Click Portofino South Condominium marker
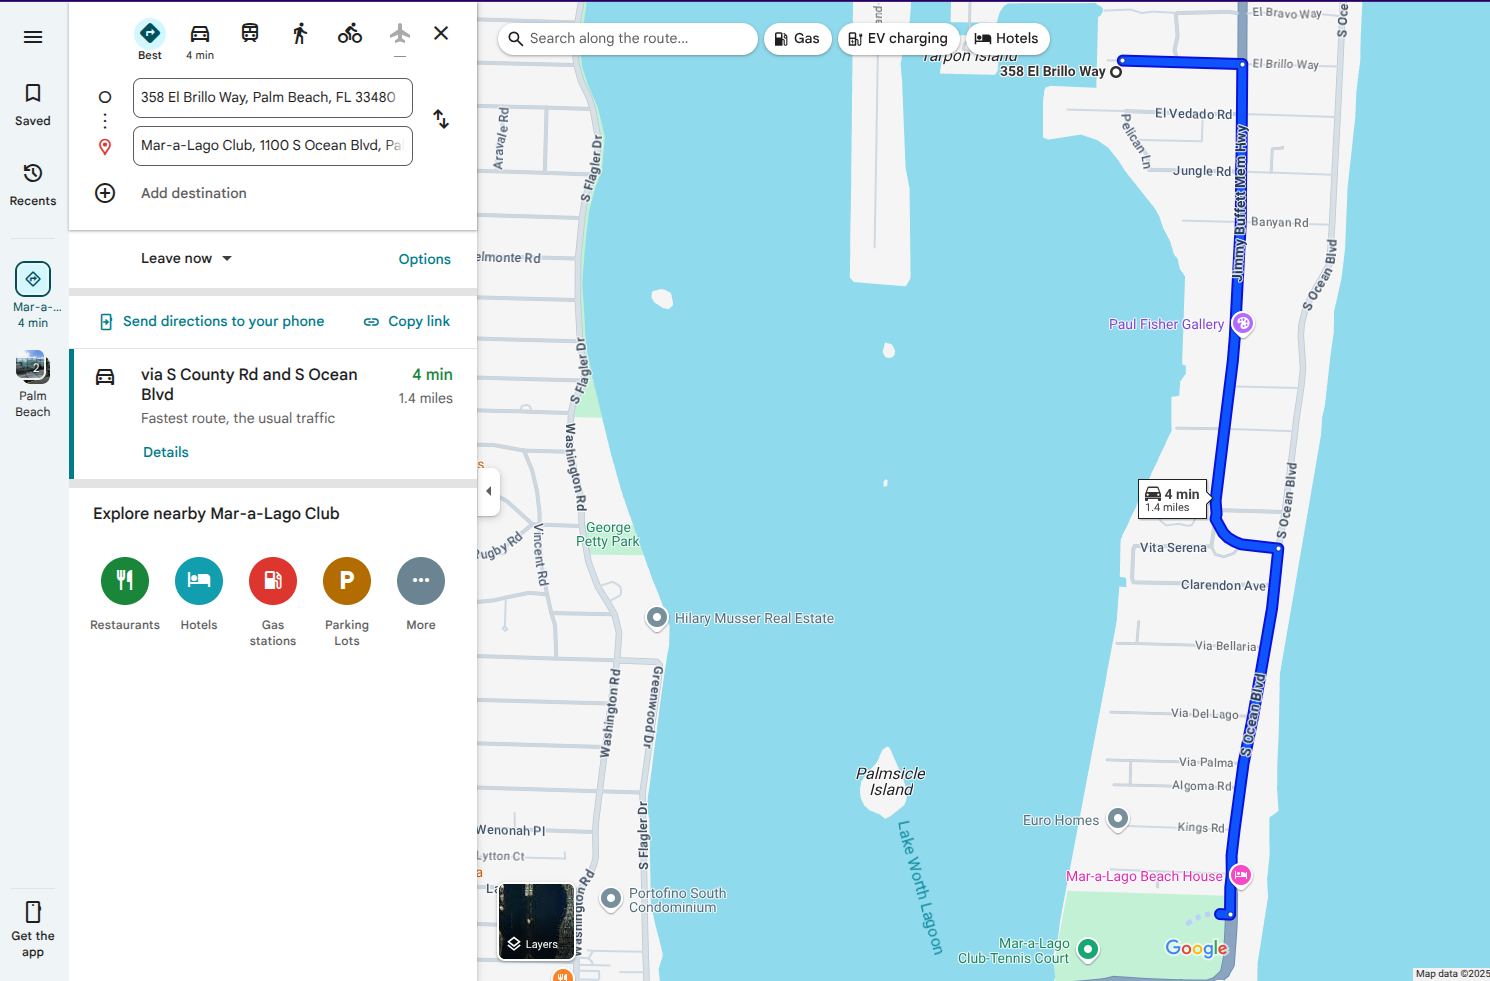 pos(611,898)
